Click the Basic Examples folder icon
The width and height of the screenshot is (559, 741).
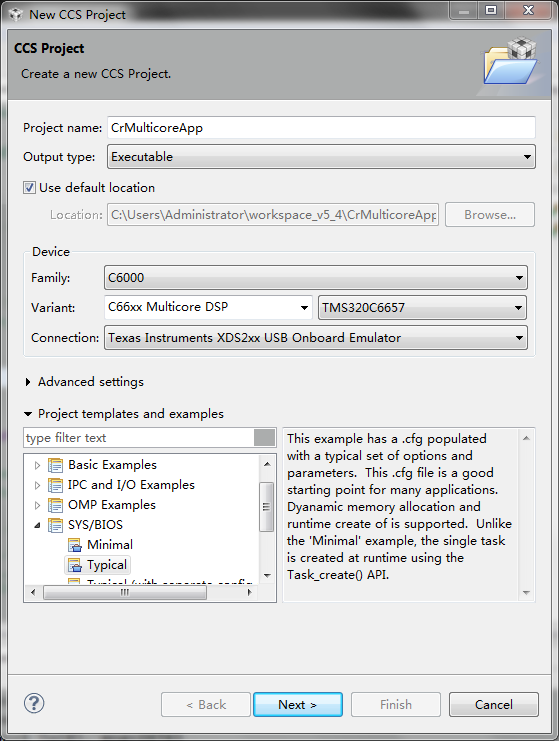pyautogui.click(x=55, y=465)
